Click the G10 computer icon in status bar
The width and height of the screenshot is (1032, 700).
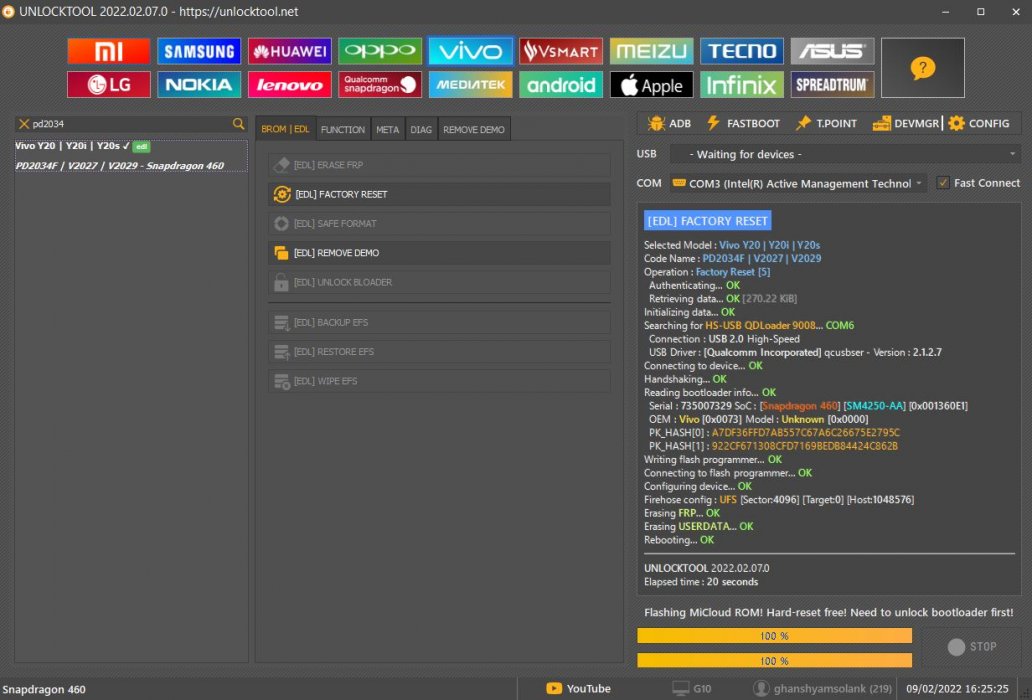(x=692, y=689)
